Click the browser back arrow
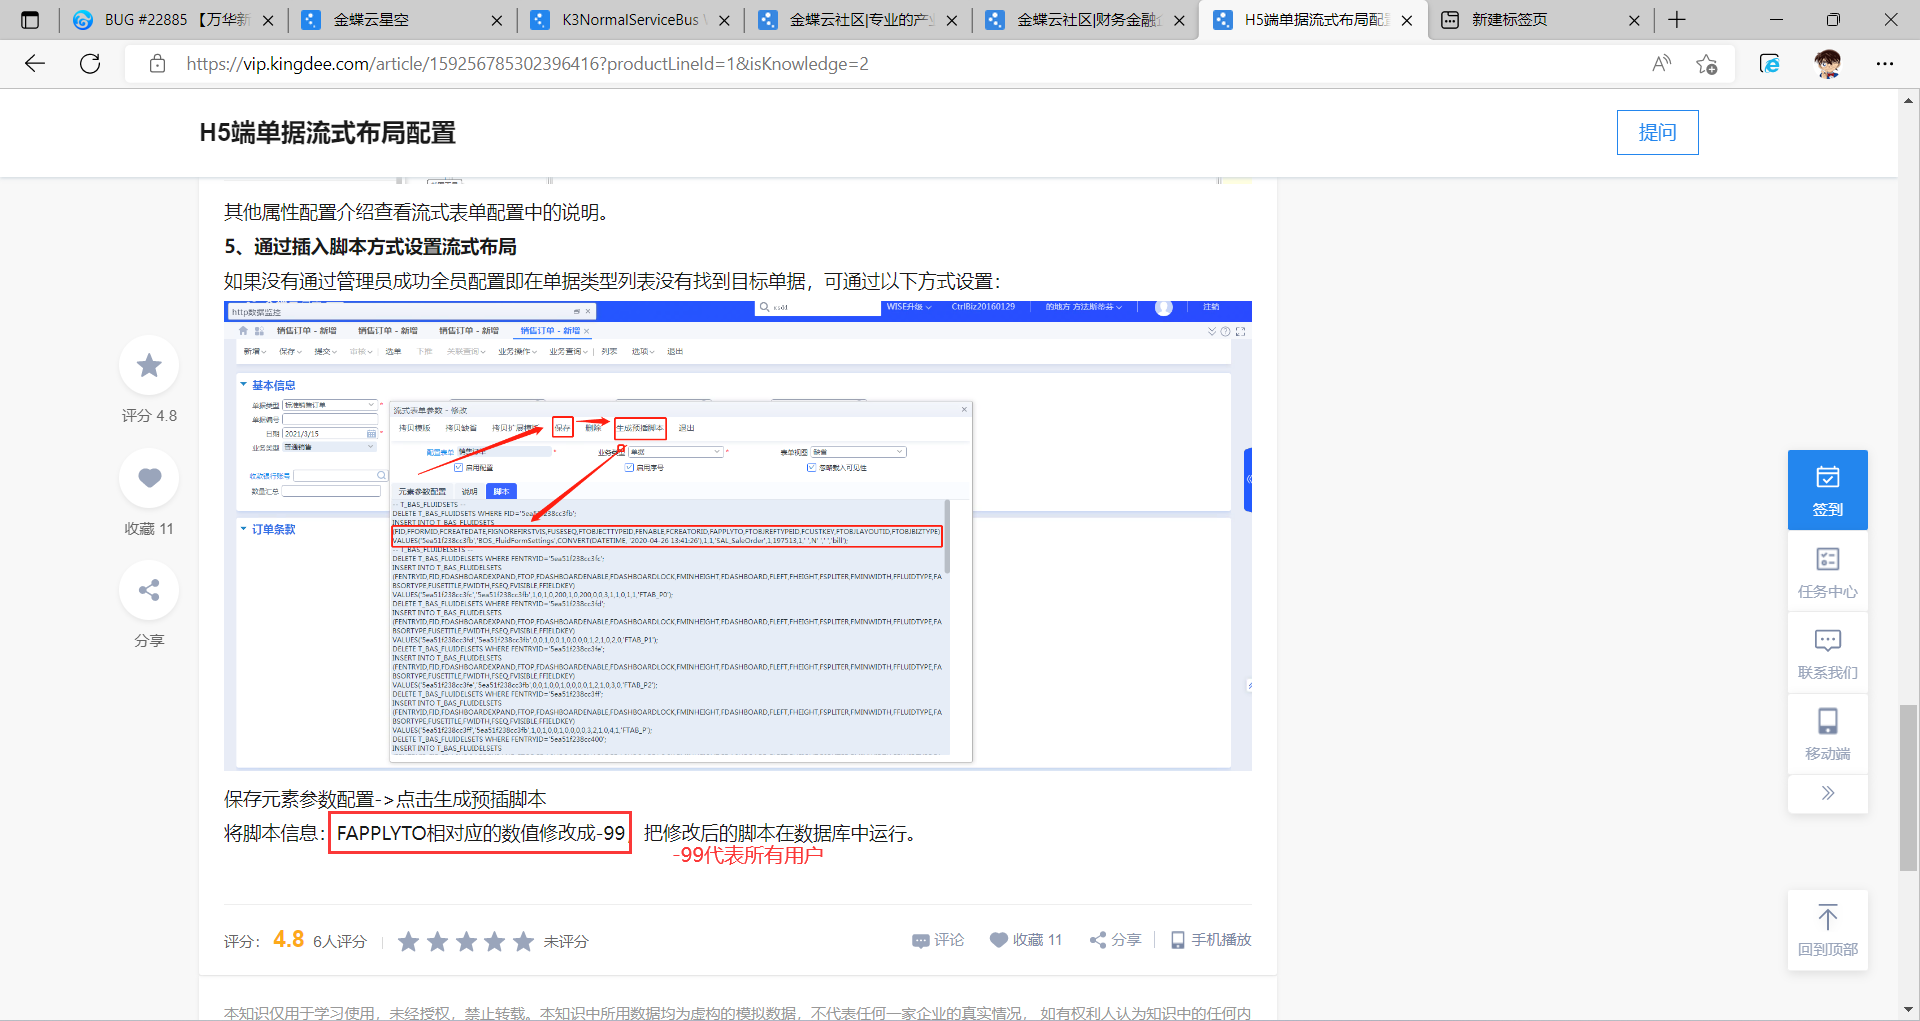 (x=35, y=64)
